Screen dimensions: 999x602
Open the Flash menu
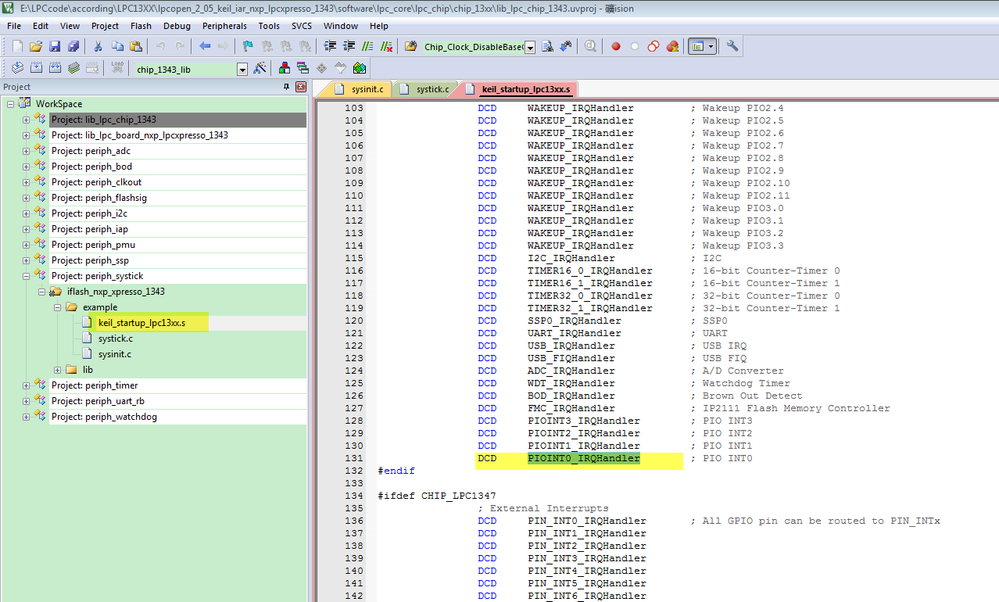[x=141, y=25]
